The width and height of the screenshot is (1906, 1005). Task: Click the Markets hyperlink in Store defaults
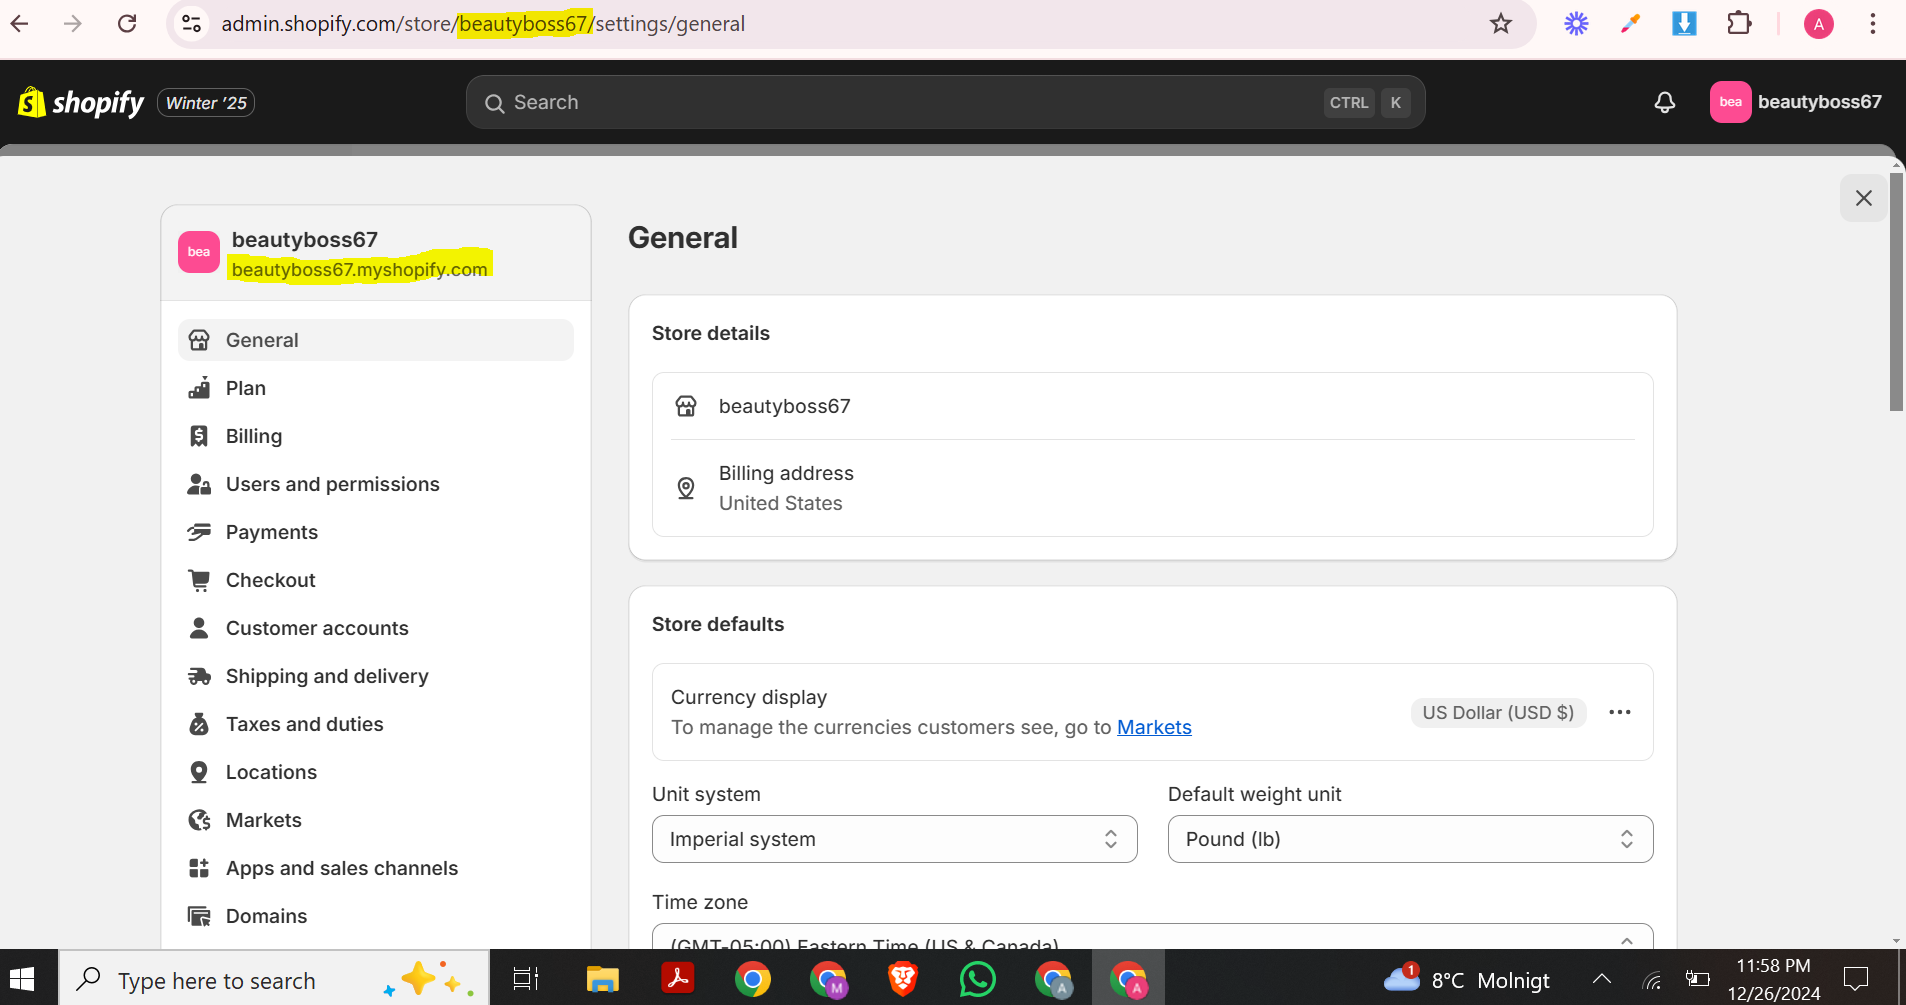pyautogui.click(x=1154, y=727)
